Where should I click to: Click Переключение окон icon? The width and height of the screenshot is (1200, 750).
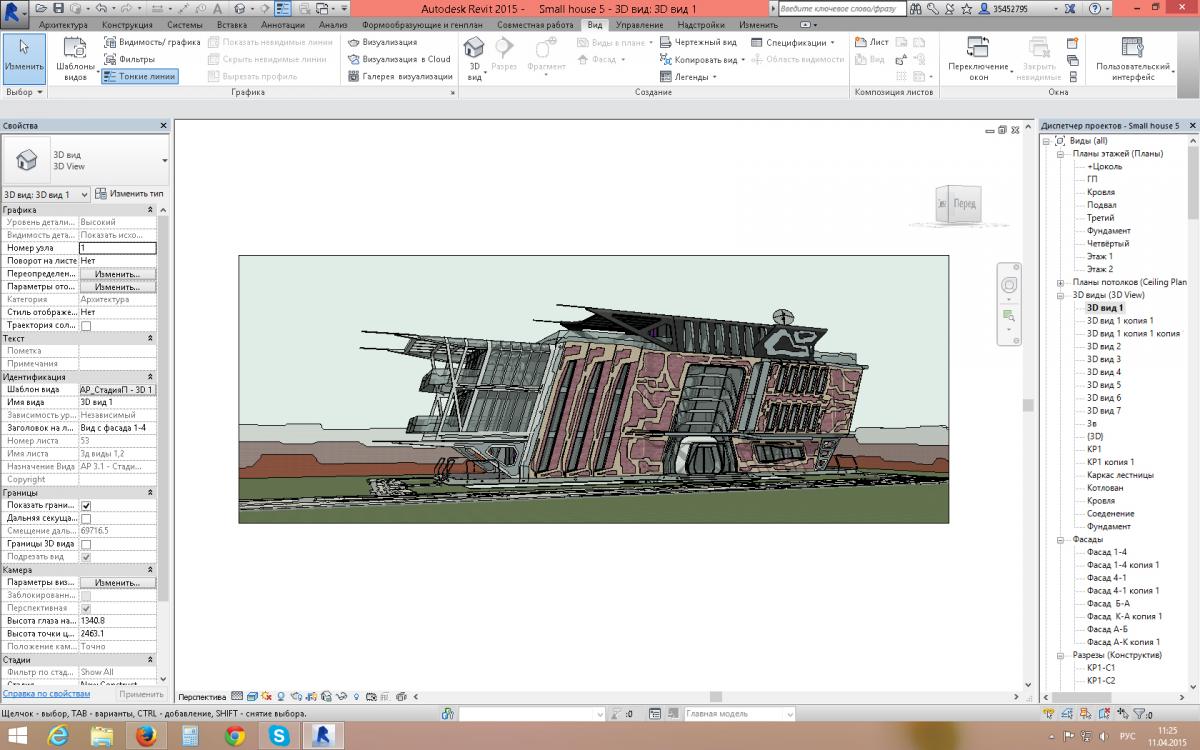[978, 49]
